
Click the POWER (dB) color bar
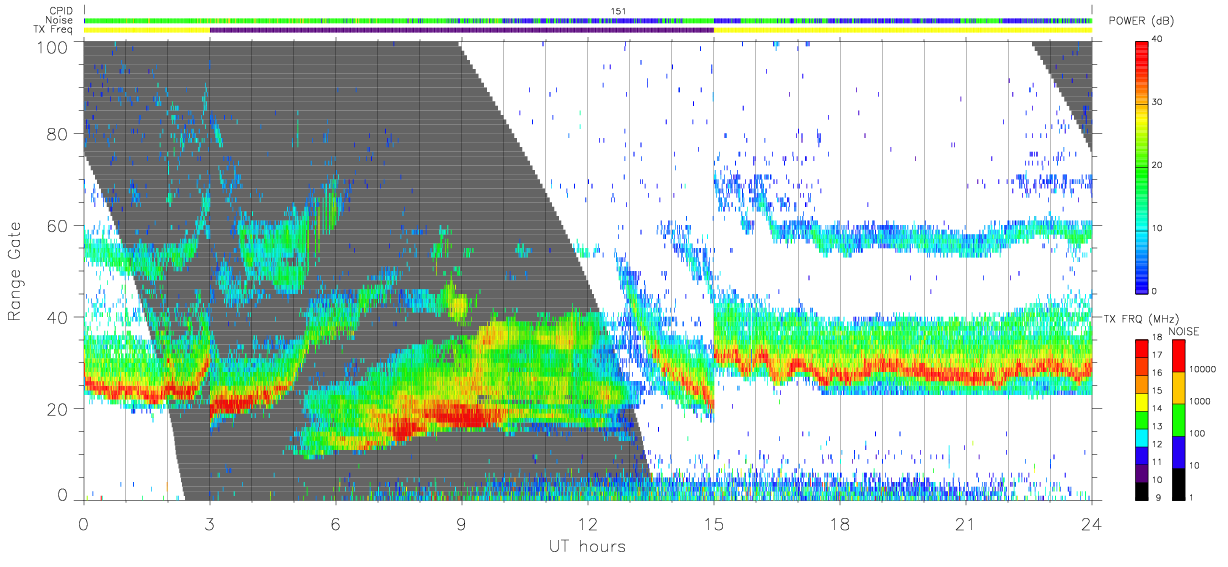click(1143, 165)
